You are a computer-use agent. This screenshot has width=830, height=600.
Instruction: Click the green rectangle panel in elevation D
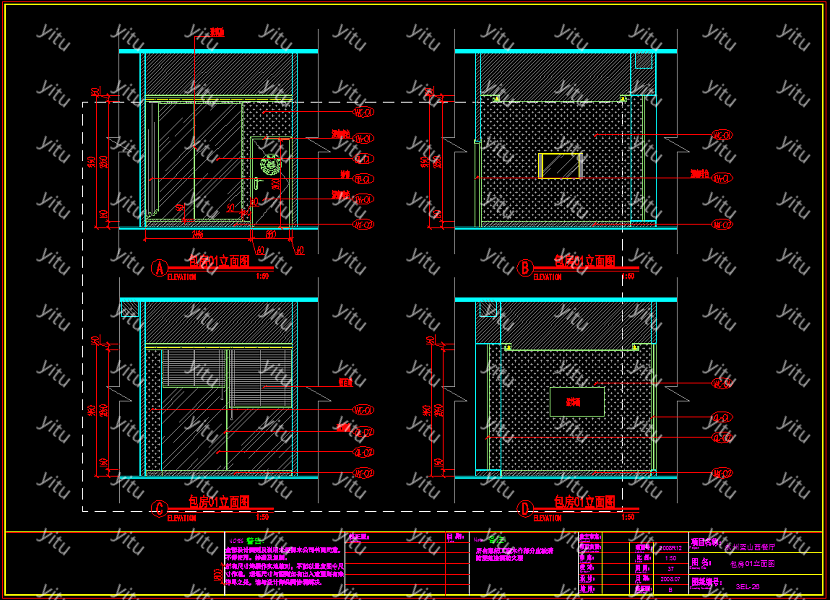point(577,402)
